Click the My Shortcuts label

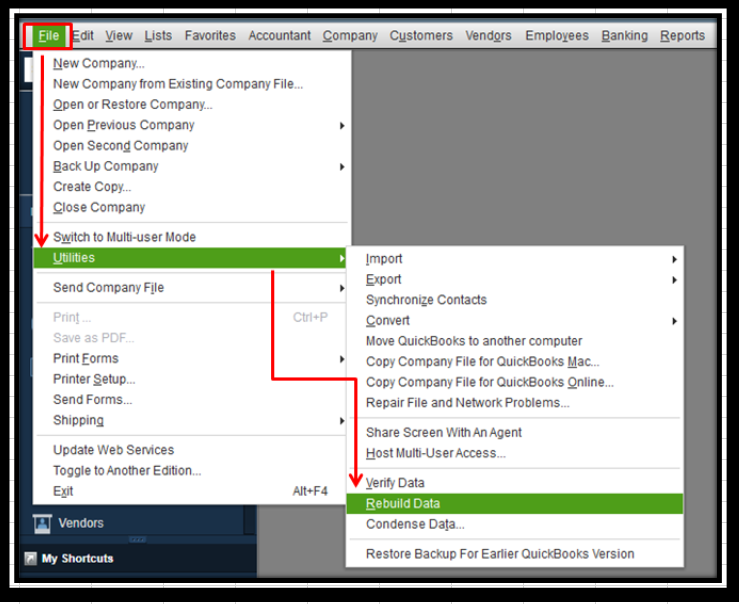click(x=78, y=559)
